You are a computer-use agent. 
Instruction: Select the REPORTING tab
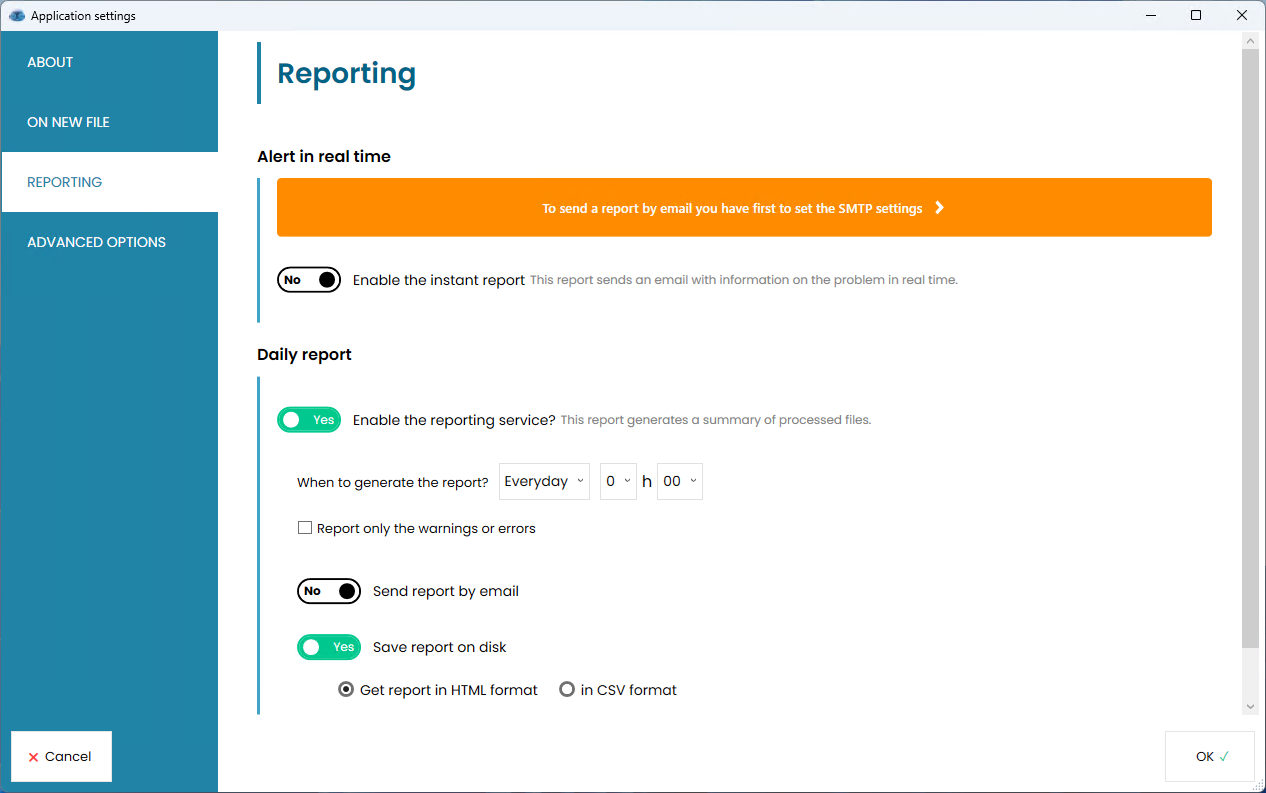pyautogui.click(x=110, y=182)
